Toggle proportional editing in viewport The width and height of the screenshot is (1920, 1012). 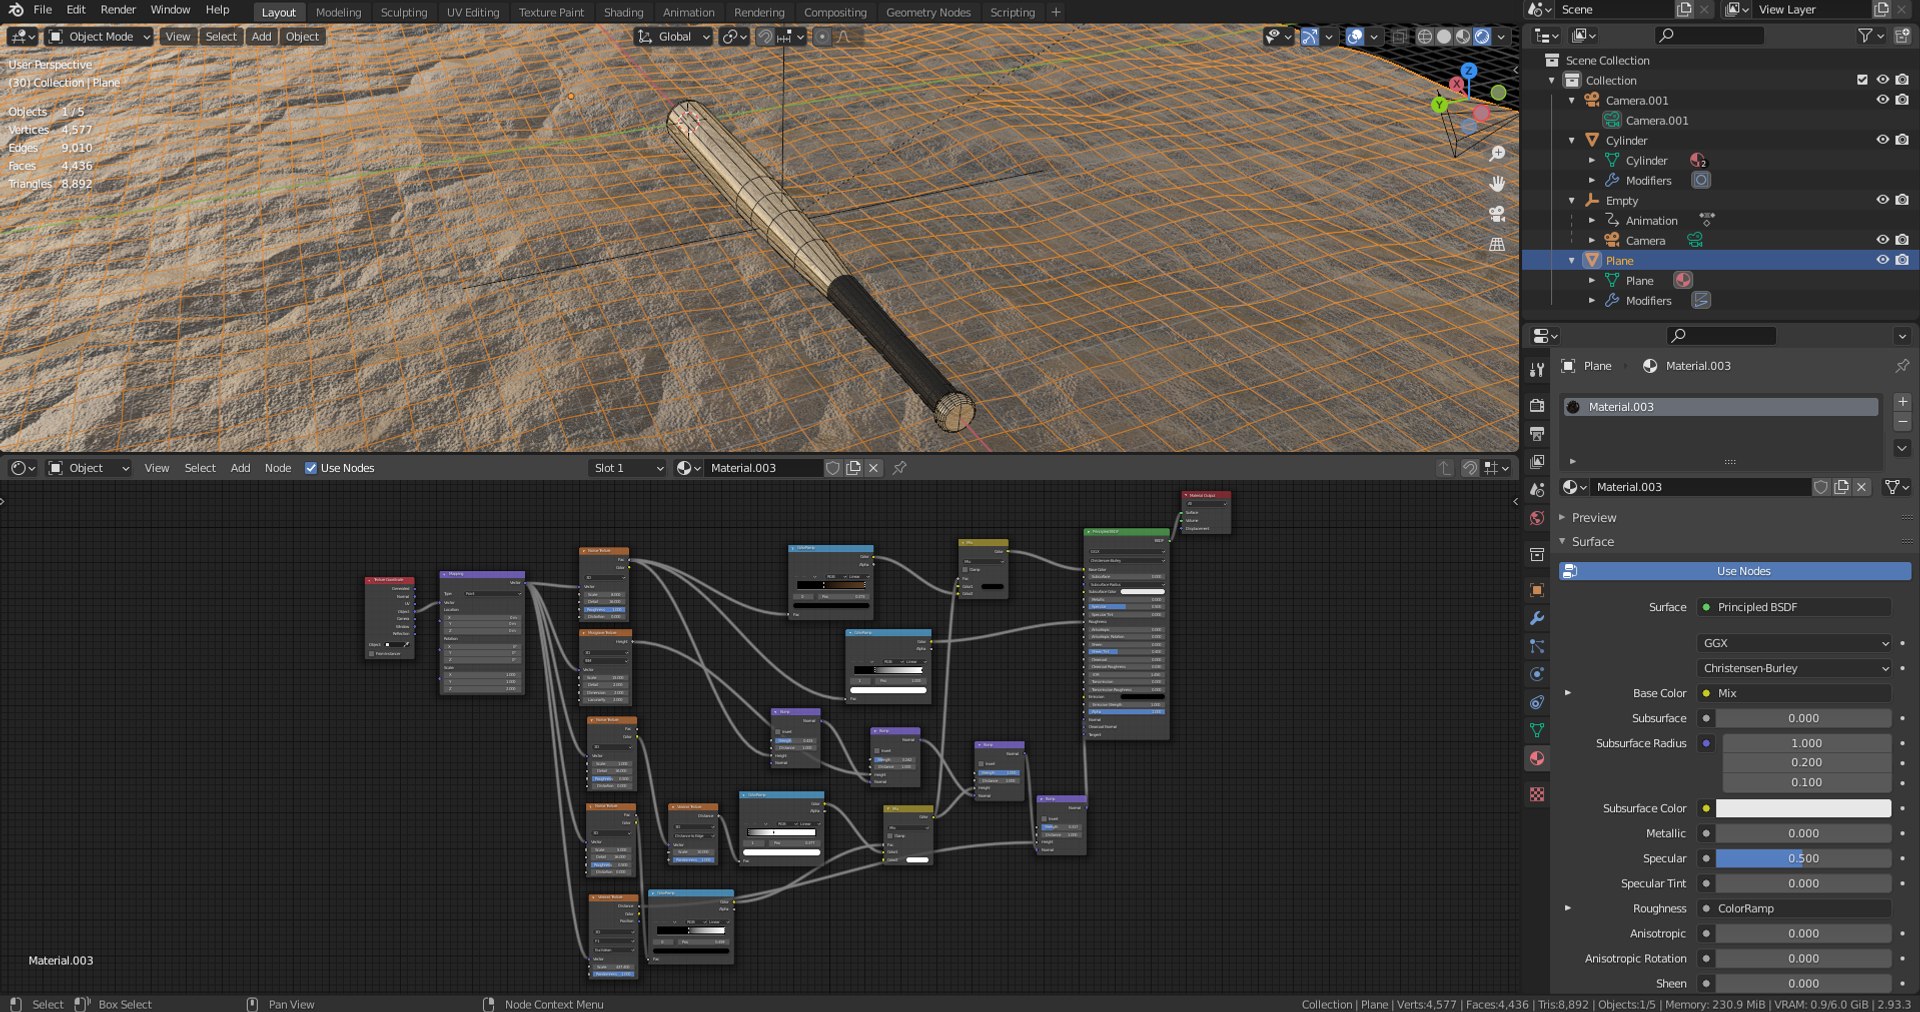(x=822, y=36)
